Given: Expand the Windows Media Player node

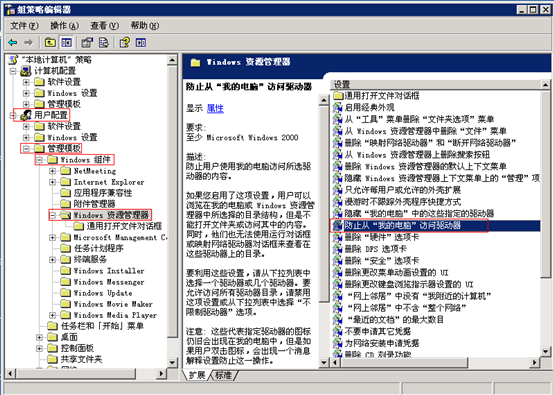Looking at the screenshot, I should point(53,315).
